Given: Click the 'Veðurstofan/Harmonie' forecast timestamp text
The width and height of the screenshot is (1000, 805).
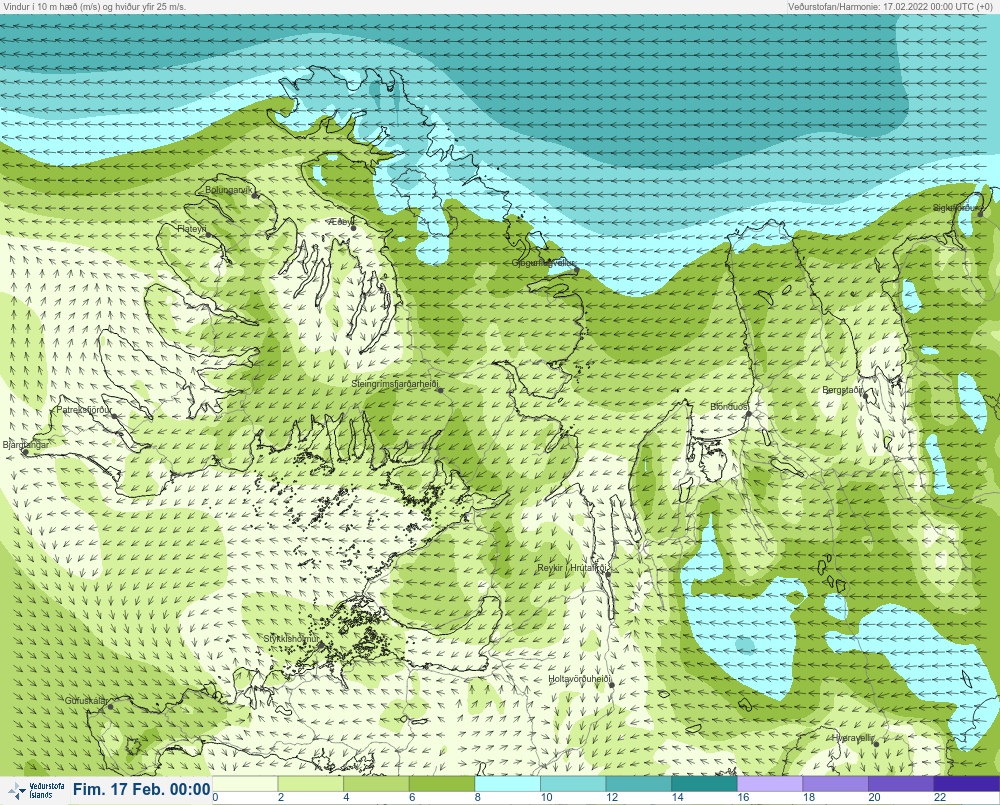Looking at the screenshot, I should tap(890, 6).
